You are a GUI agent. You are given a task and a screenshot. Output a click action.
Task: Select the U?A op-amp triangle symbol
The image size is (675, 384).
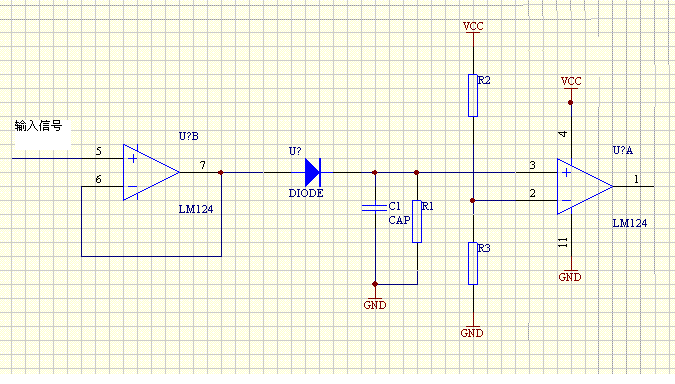pos(585,186)
